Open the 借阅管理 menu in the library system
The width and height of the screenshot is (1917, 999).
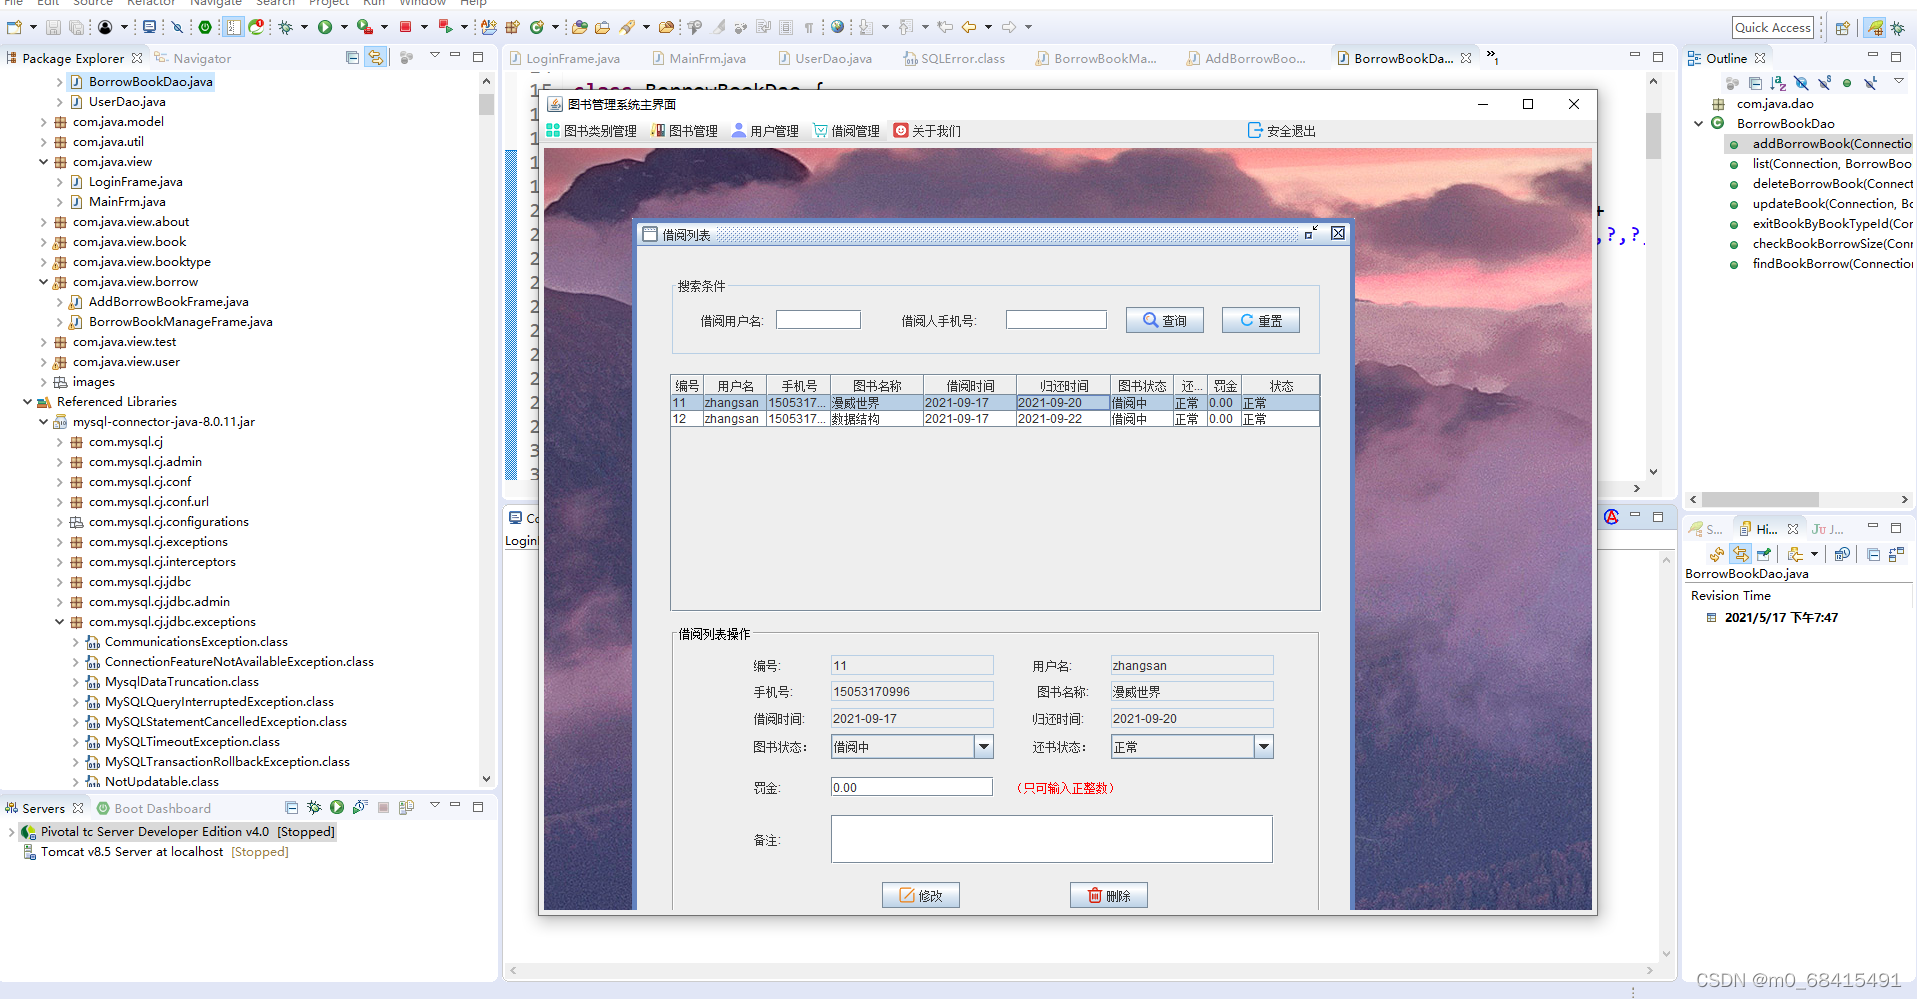point(845,130)
